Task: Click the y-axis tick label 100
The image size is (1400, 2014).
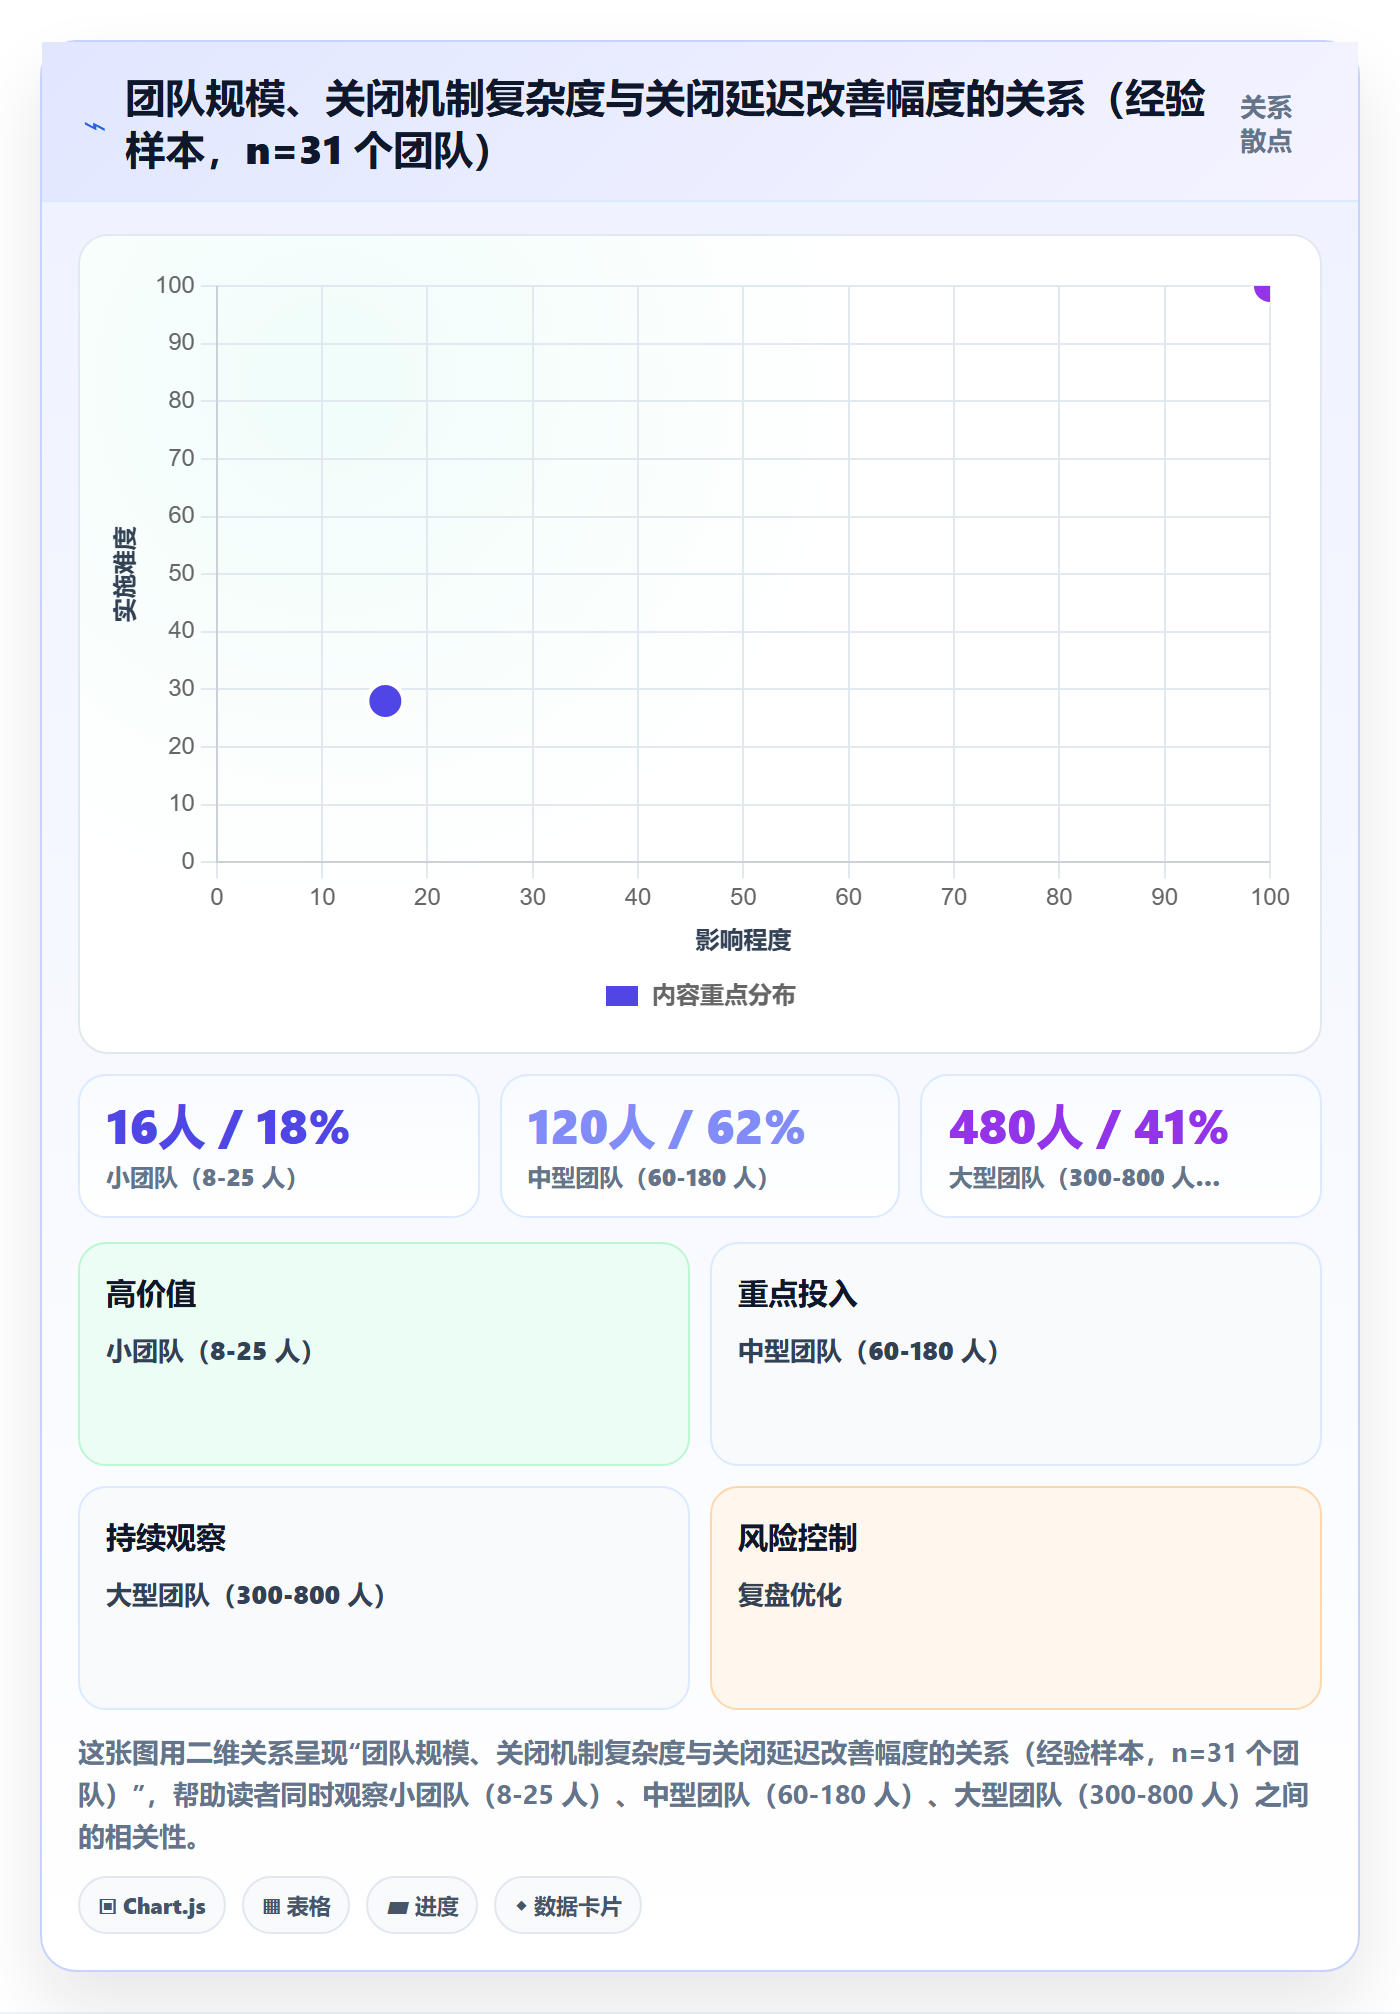Action: [x=175, y=285]
